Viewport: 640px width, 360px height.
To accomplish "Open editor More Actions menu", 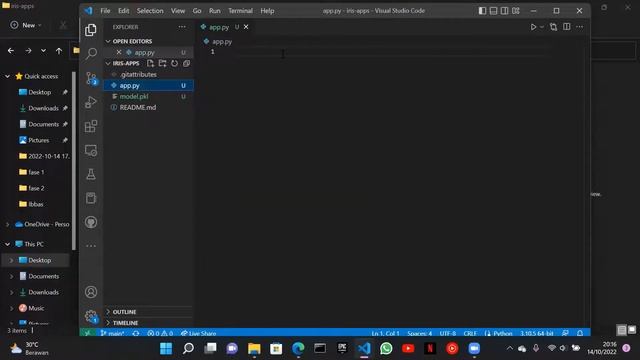I will pos(580,27).
